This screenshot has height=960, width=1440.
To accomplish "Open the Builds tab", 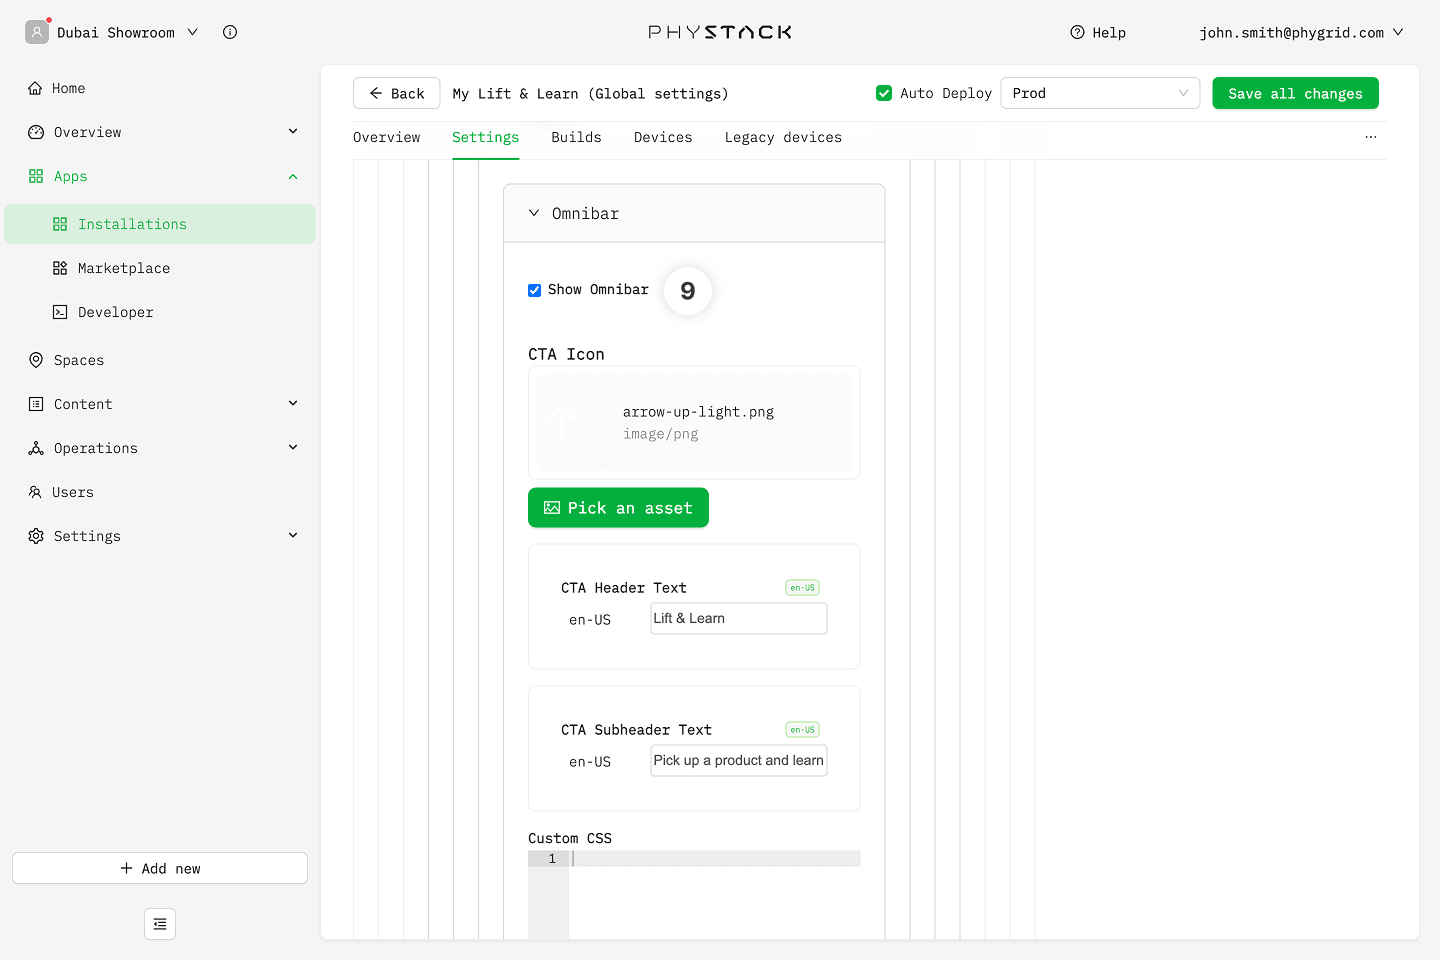I will 576,137.
